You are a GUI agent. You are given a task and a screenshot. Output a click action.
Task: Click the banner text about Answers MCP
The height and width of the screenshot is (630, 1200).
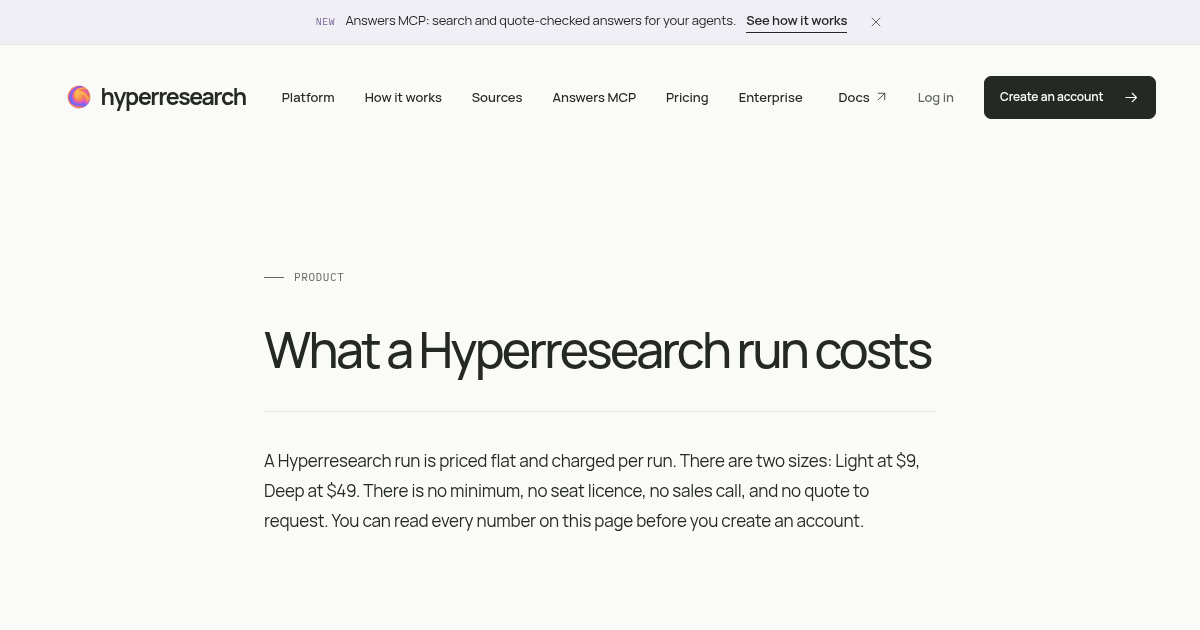[x=540, y=21]
